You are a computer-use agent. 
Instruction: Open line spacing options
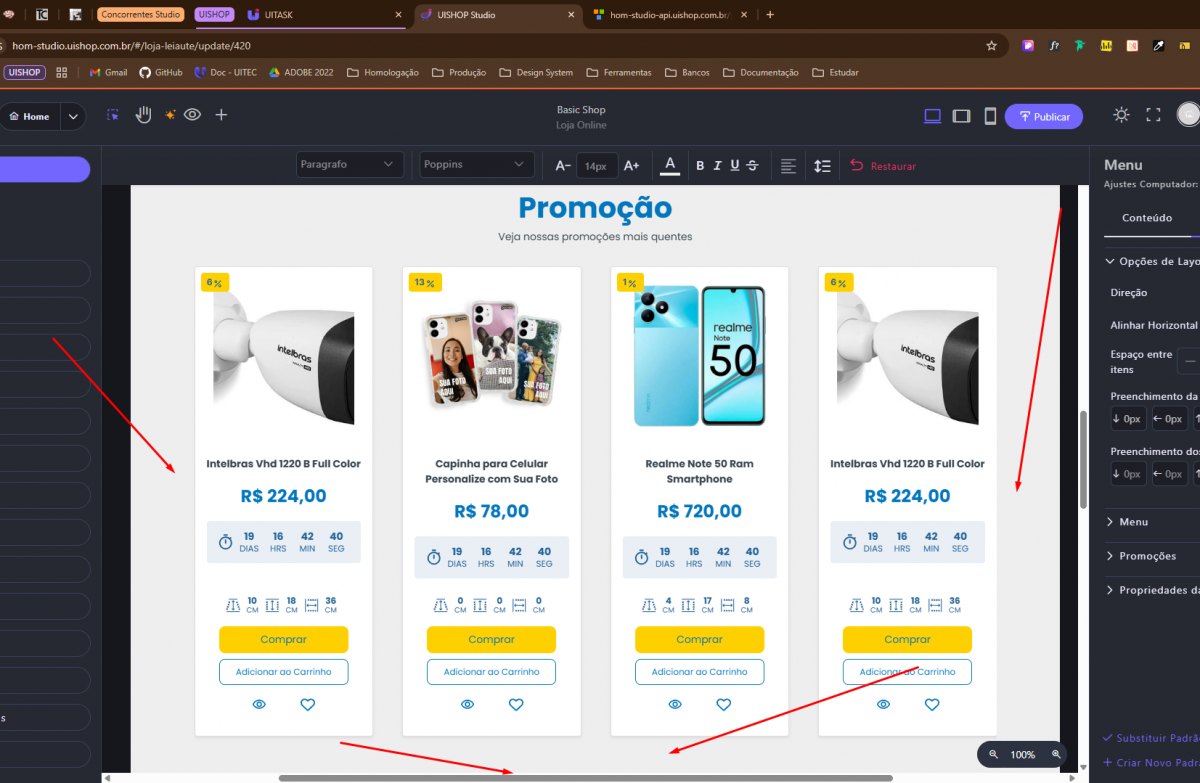(822, 166)
